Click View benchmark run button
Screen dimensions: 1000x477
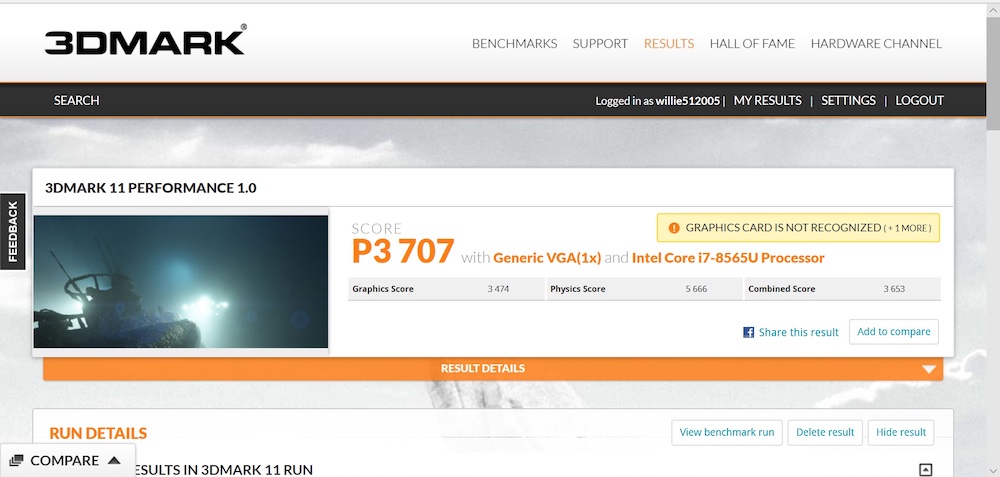pos(727,432)
